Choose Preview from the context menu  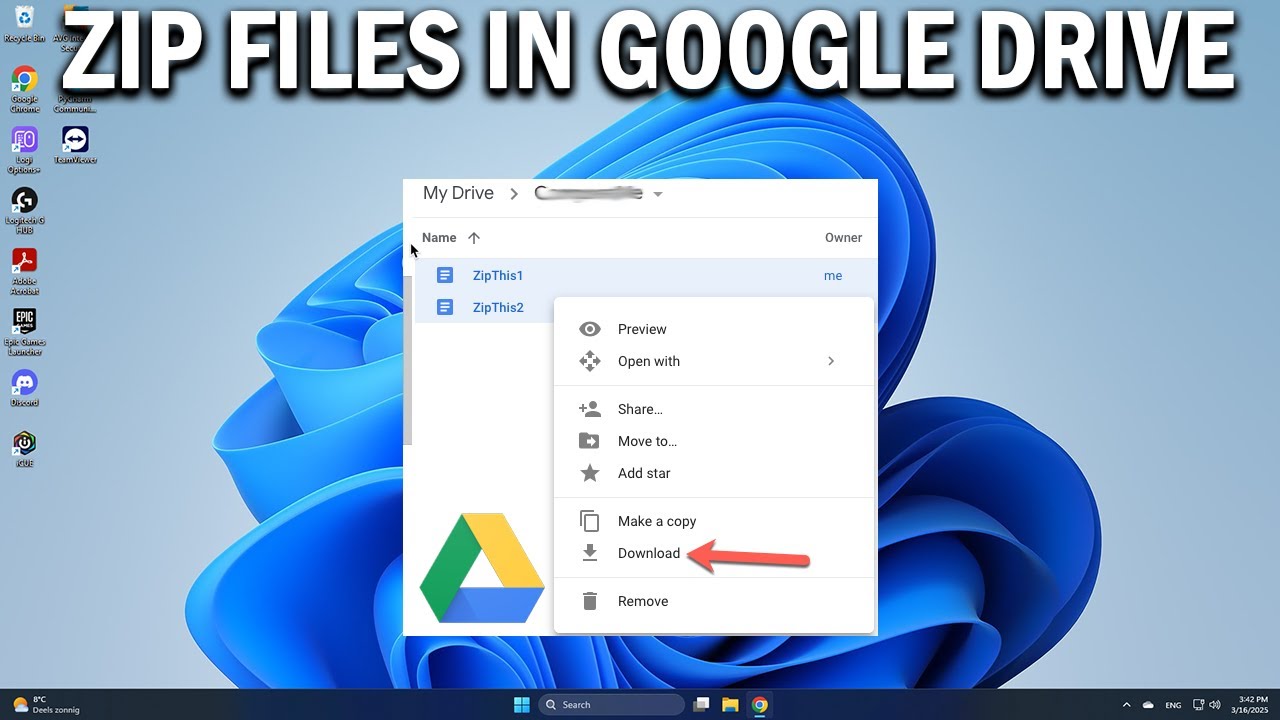[714, 329]
